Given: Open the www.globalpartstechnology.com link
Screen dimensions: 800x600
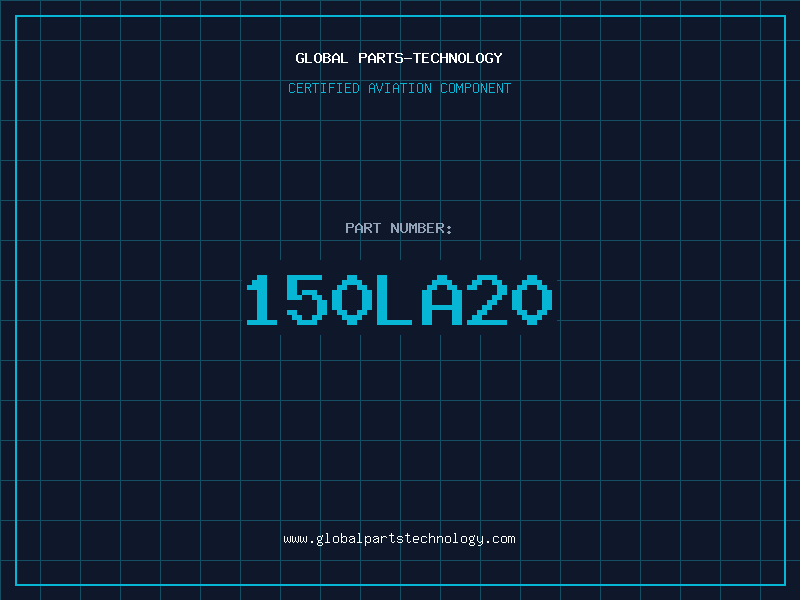Looking at the screenshot, I should pos(399,539).
